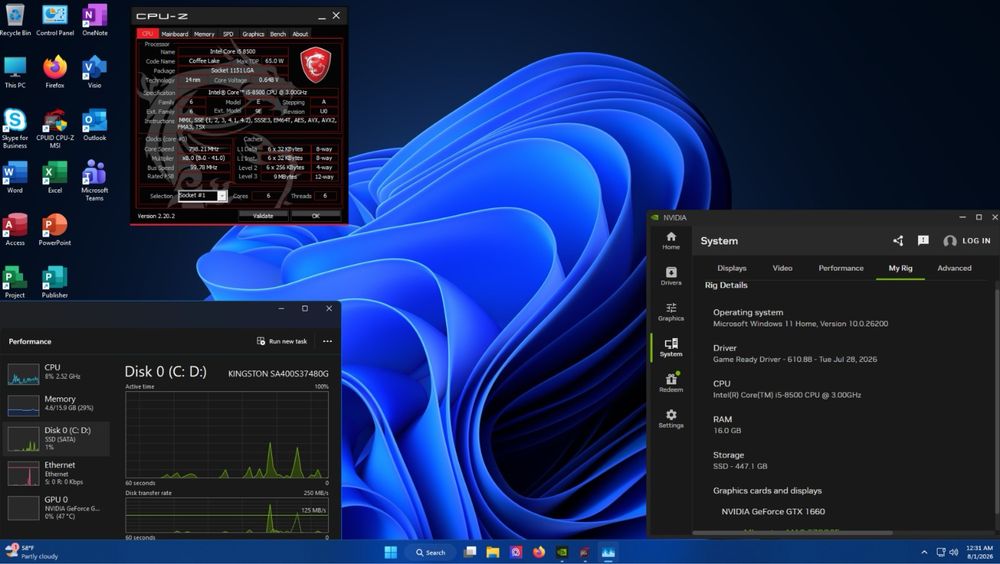Open Visio desktop shortcut
Image resolution: width=1000 pixels, height=564 pixels.
pyautogui.click(x=94, y=71)
